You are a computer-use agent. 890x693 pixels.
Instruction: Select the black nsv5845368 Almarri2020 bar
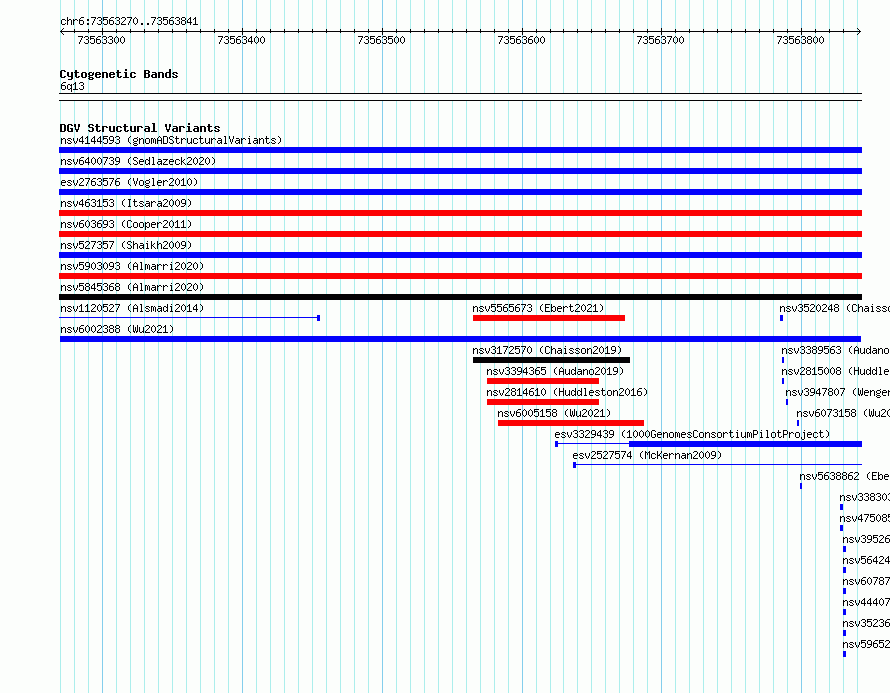pos(460,297)
